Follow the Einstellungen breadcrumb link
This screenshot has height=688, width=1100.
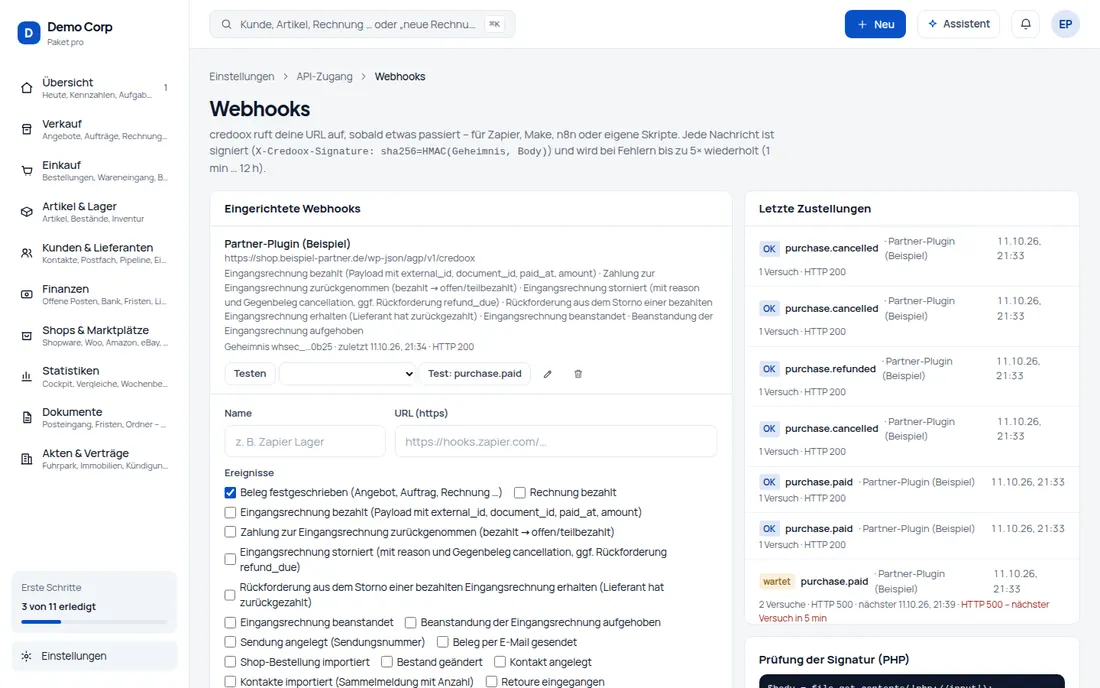[242, 76]
